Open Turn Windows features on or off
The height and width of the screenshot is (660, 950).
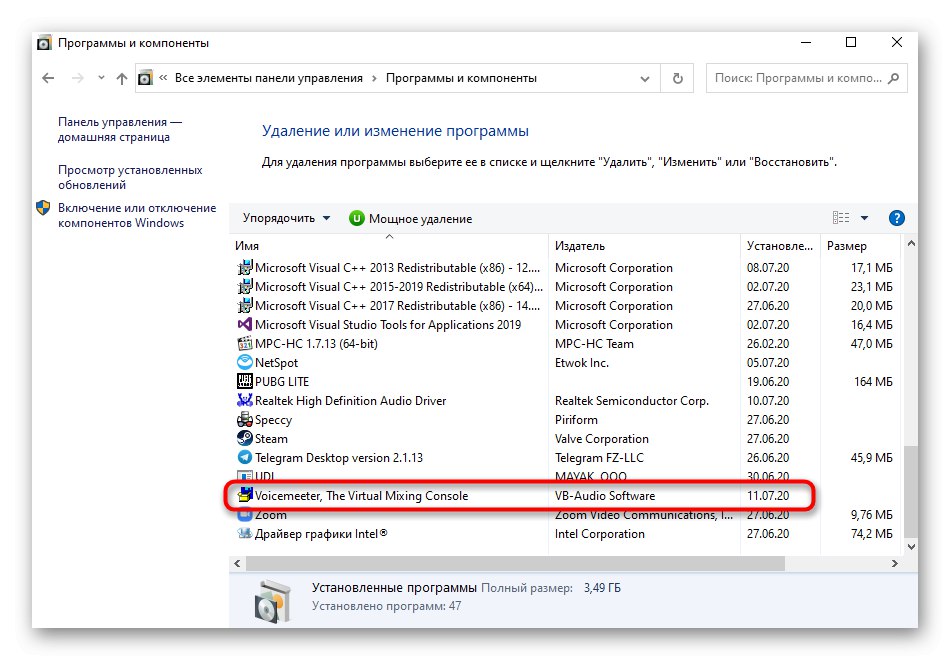pos(137,215)
